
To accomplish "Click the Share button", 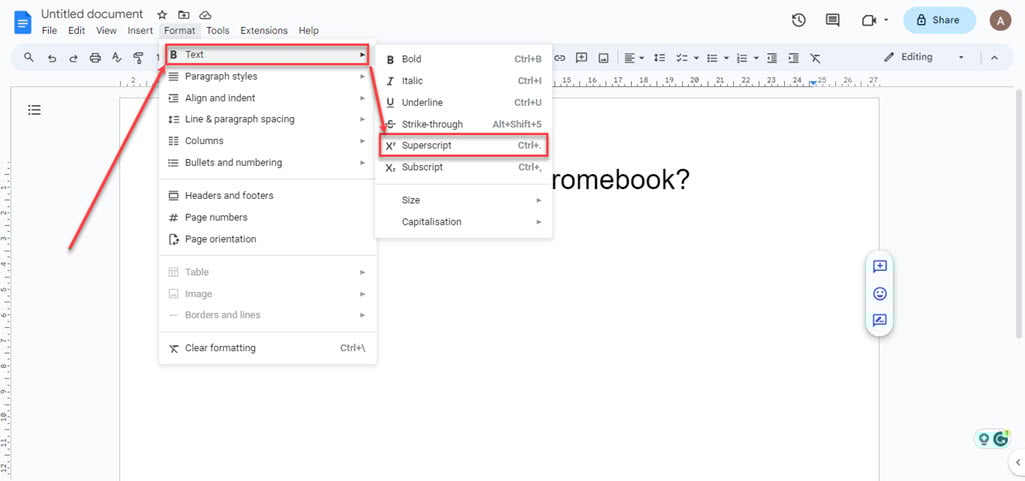I will tap(939, 20).
